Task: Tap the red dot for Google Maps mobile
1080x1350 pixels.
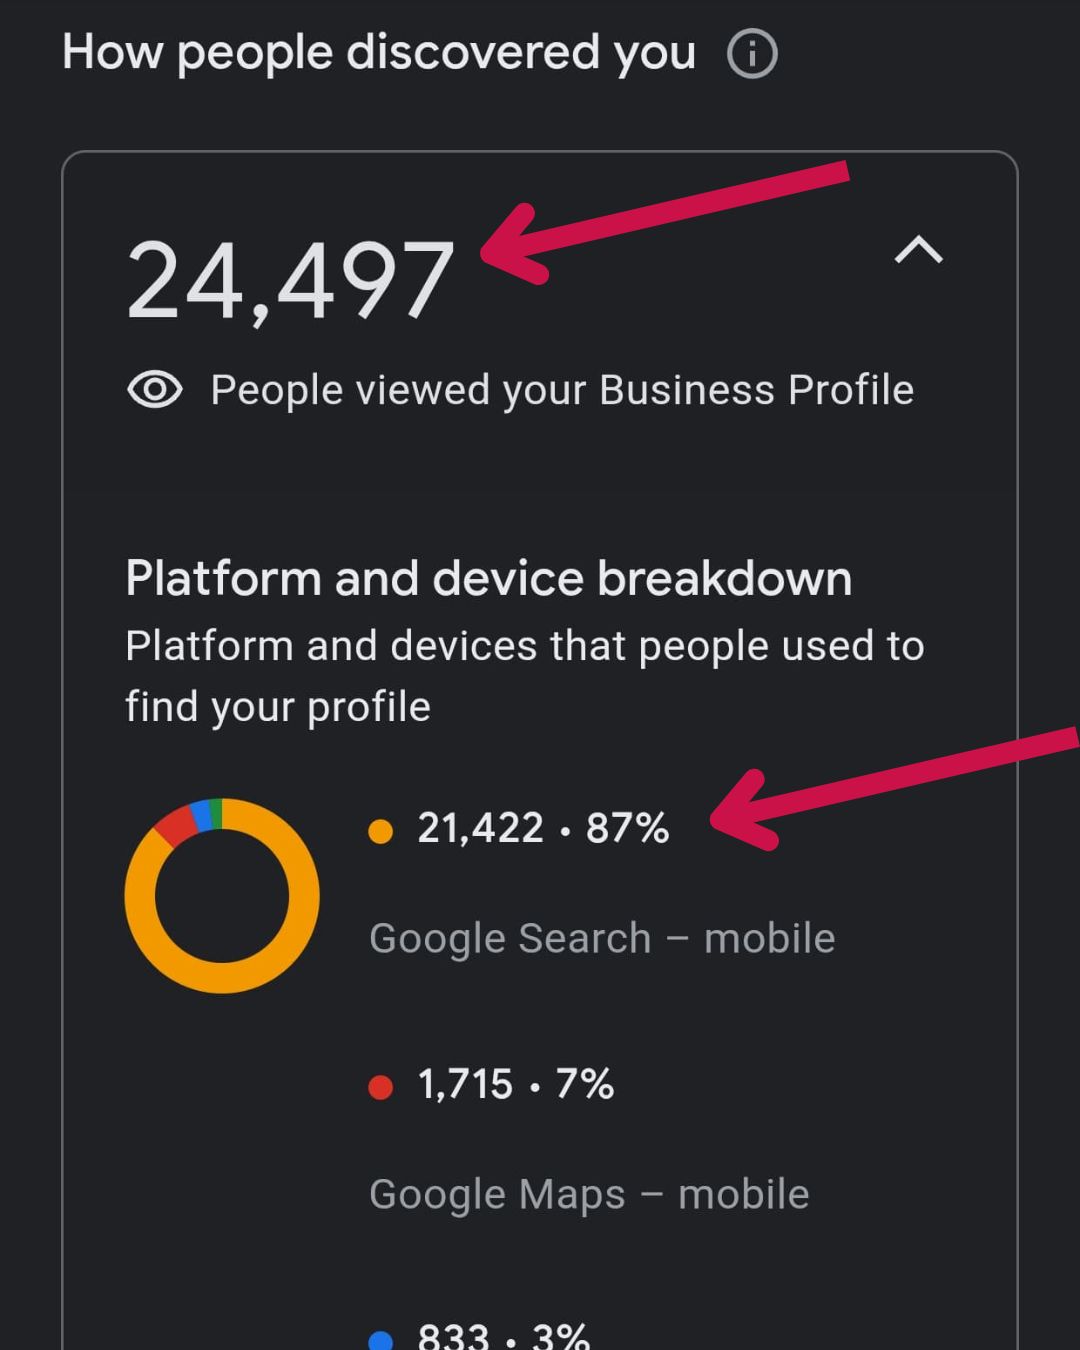Action: click(x=380, y=1087)
